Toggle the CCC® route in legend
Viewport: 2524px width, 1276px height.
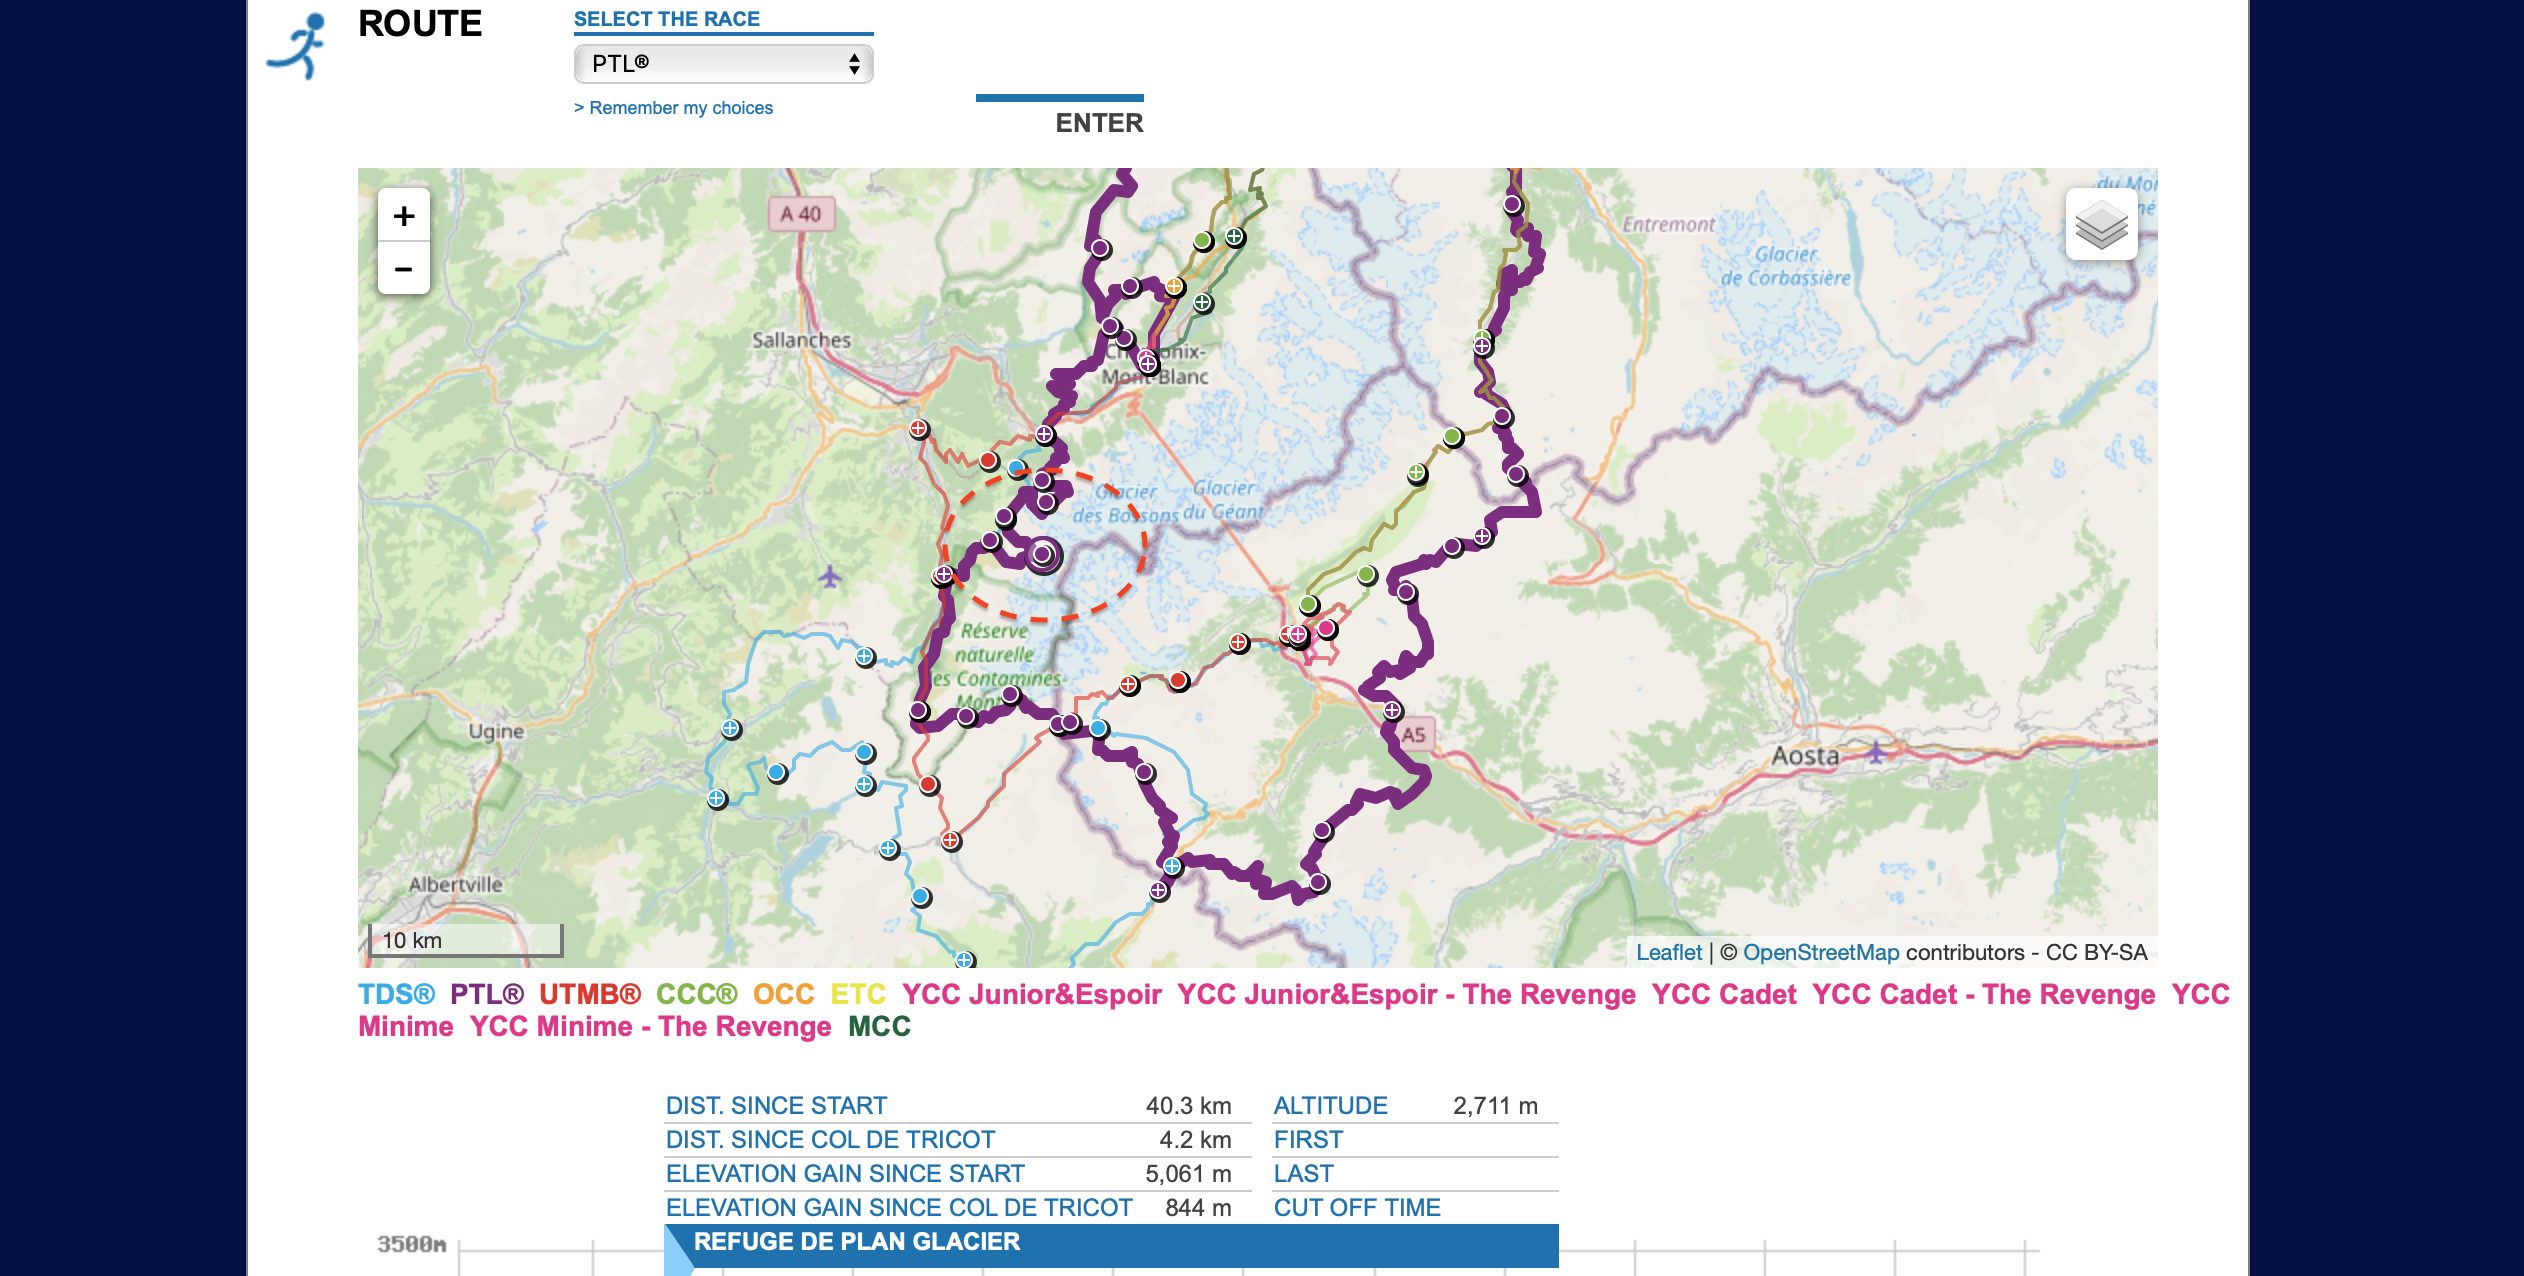tap(696, 994)
